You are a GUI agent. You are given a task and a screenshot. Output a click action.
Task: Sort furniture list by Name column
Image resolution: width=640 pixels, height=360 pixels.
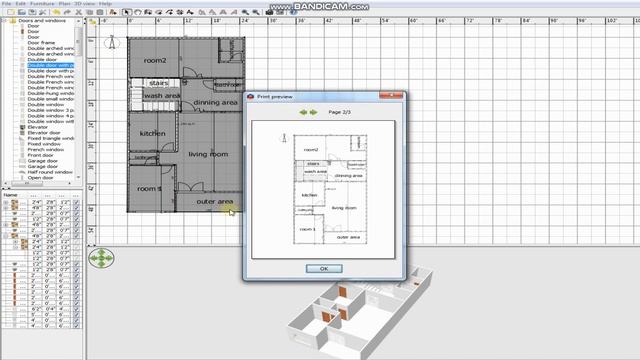point(11,195)
